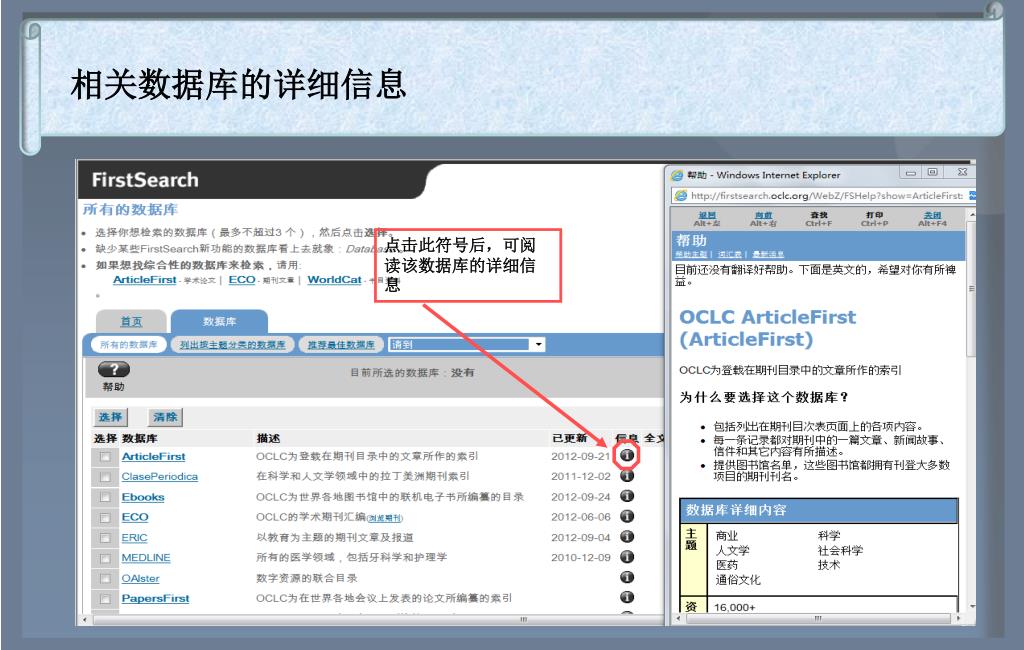
Task: Open the 浏览期刊 link in ECO description
Action: point(385,518)
